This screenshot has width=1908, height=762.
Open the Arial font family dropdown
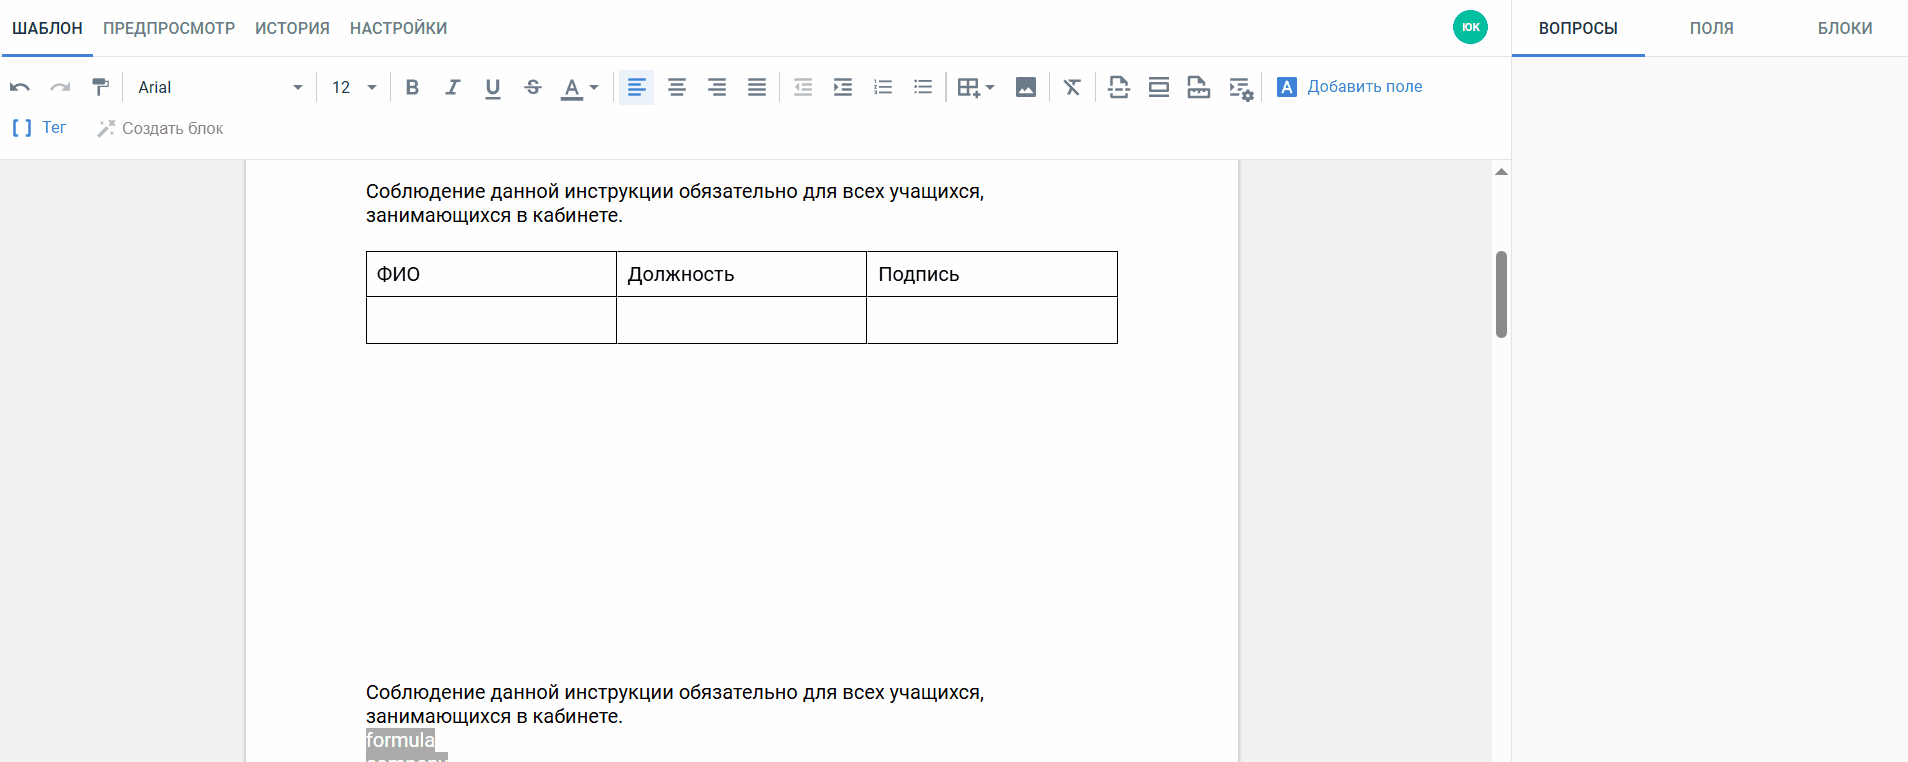(x=220, y=88)
